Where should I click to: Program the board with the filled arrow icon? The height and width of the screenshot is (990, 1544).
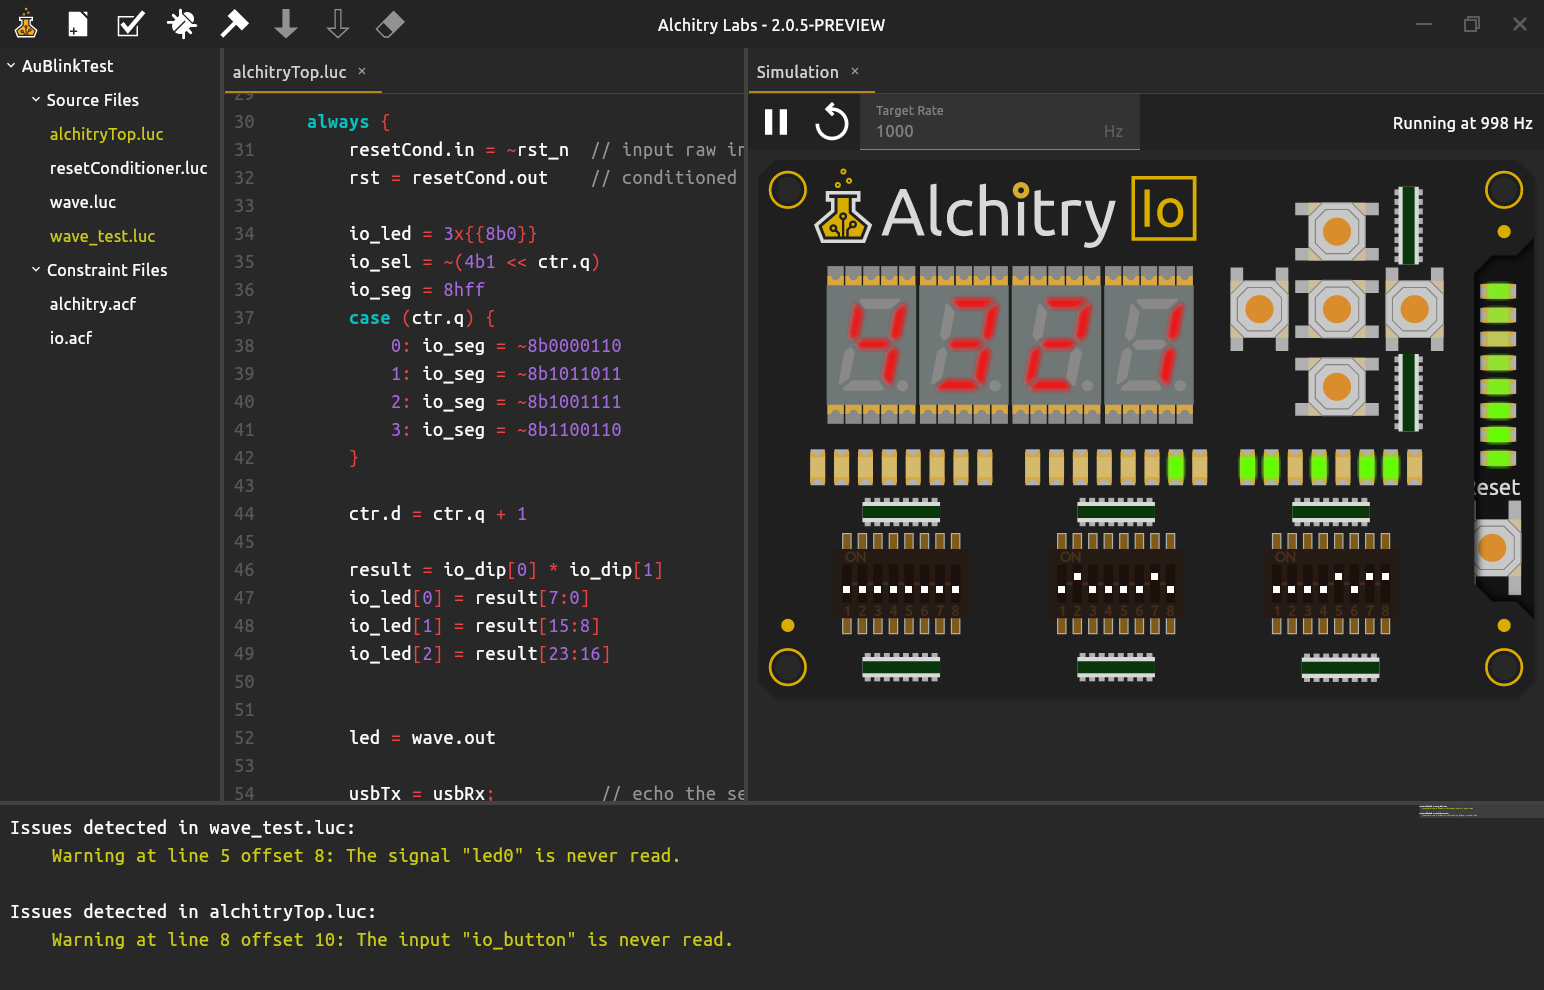pos(286,24)
